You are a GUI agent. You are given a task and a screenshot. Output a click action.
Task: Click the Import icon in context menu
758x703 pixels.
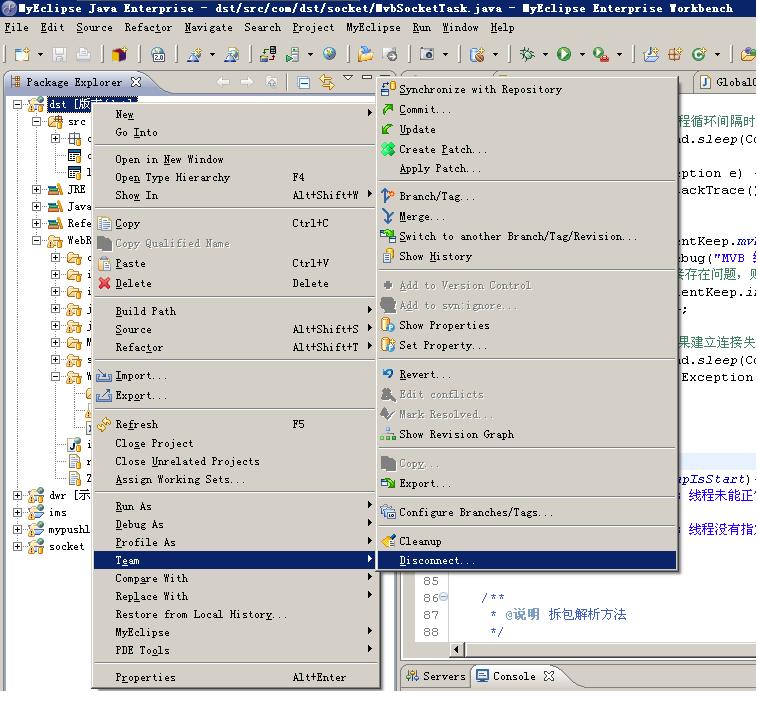click(x=104, y=376)
